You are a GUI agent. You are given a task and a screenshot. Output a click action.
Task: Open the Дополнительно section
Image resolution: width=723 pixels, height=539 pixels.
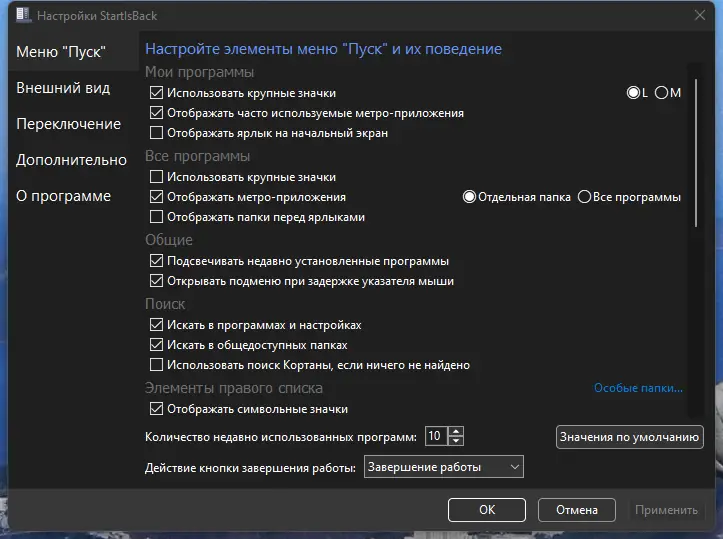coord(71,160)
